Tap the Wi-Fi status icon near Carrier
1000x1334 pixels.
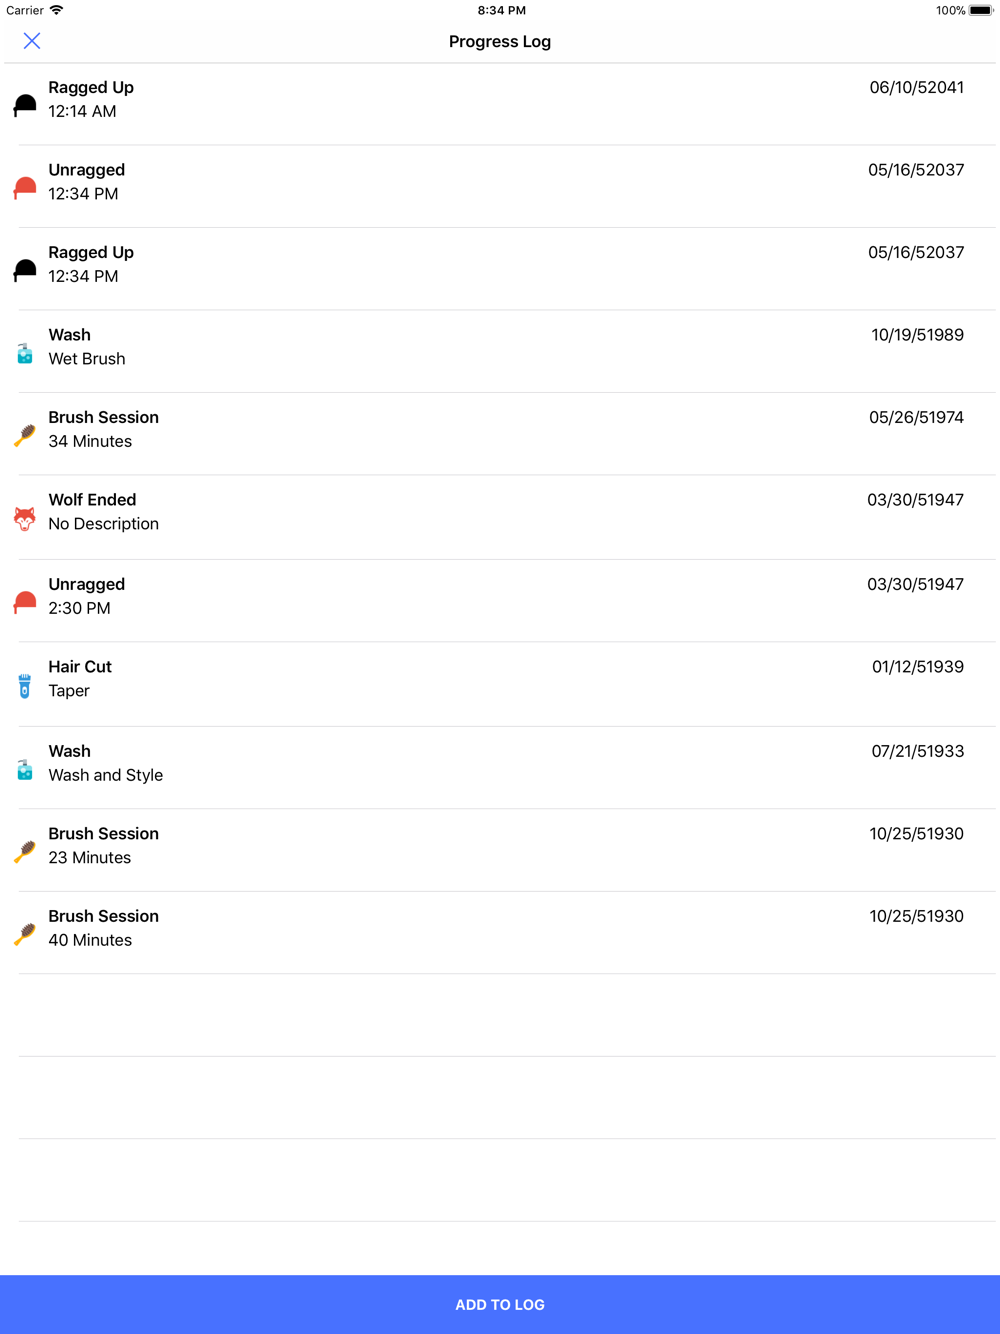[57, 10]
